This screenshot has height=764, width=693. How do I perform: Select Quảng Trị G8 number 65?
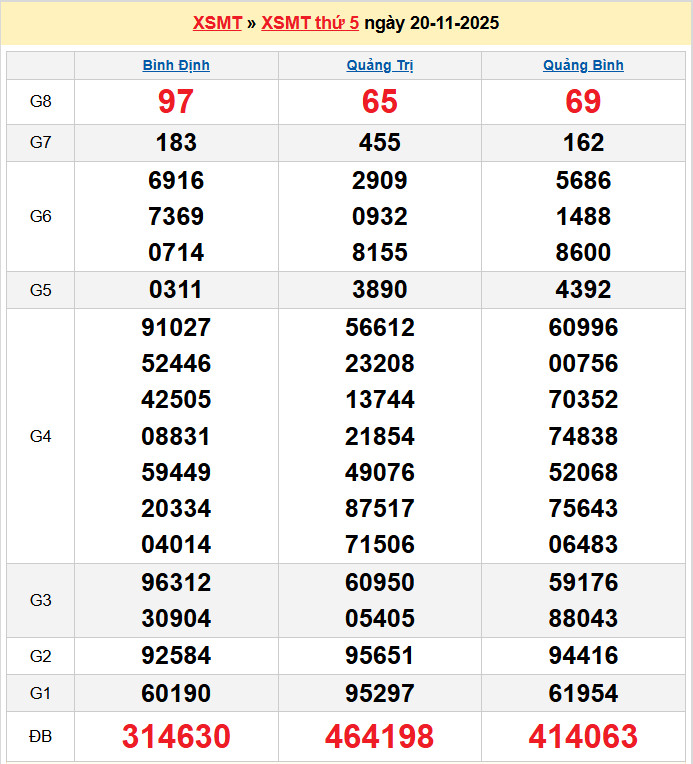click(380, 101)
